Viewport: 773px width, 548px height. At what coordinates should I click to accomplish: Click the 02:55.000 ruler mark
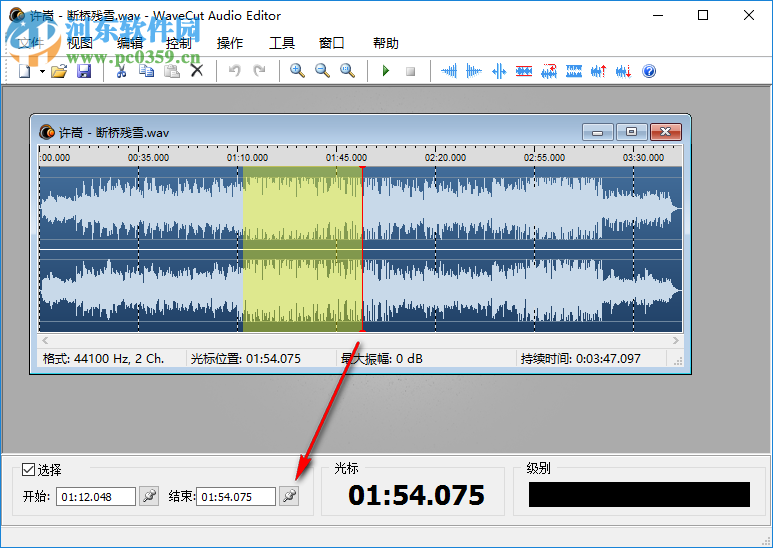pos(544,158)
